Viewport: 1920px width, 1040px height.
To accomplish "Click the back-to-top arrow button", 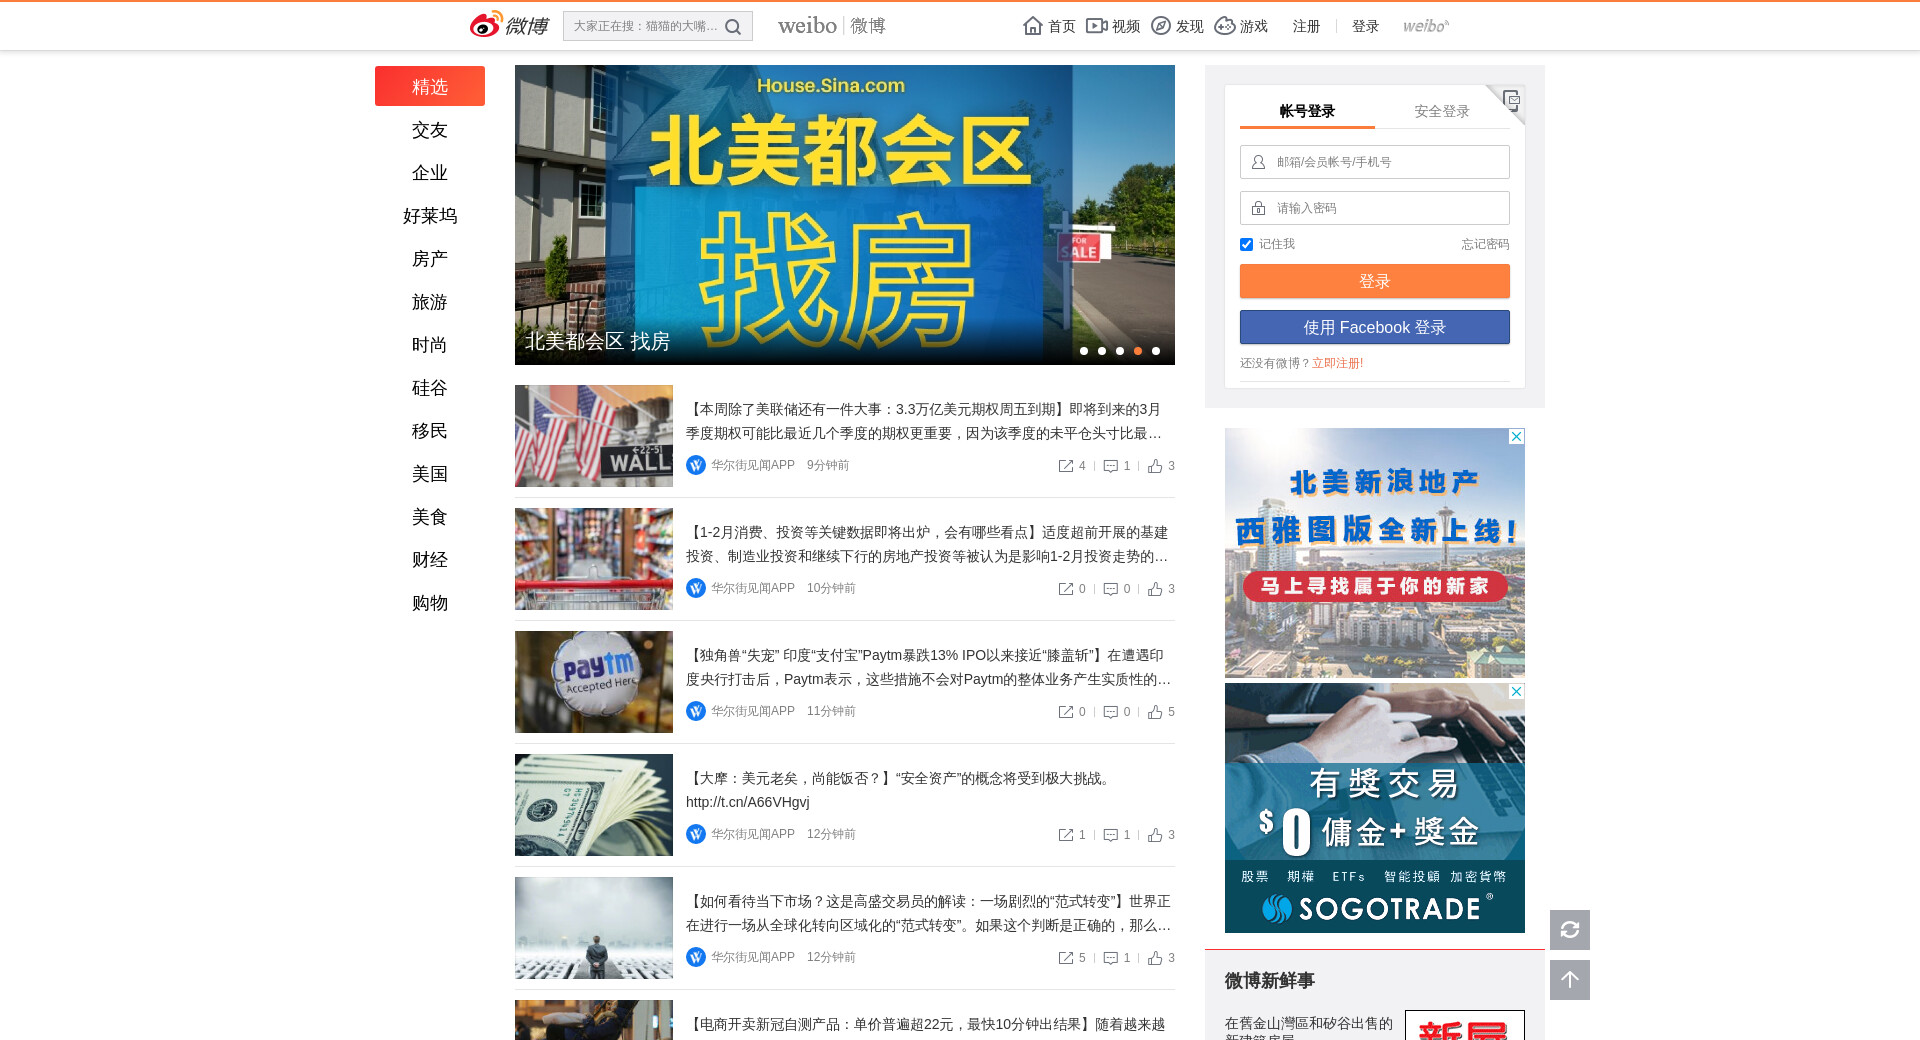I will point(1570,980).
